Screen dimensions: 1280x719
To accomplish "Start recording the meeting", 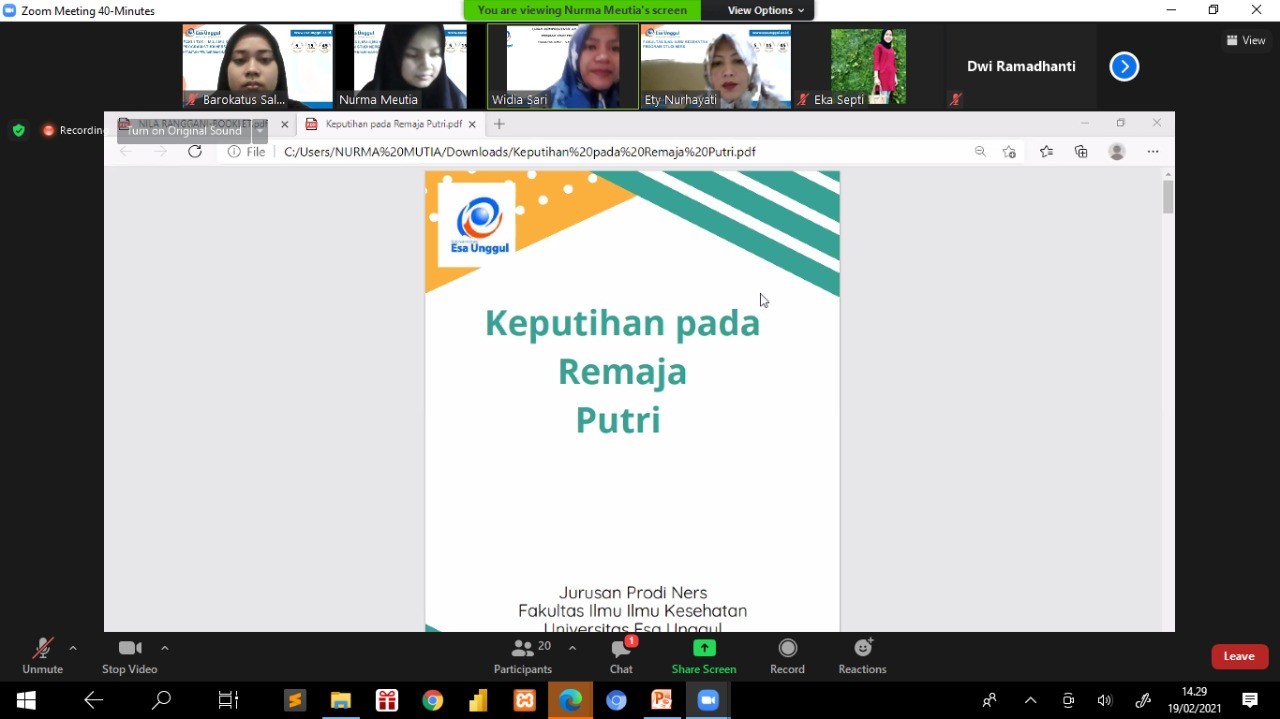I will coord(787,656).
